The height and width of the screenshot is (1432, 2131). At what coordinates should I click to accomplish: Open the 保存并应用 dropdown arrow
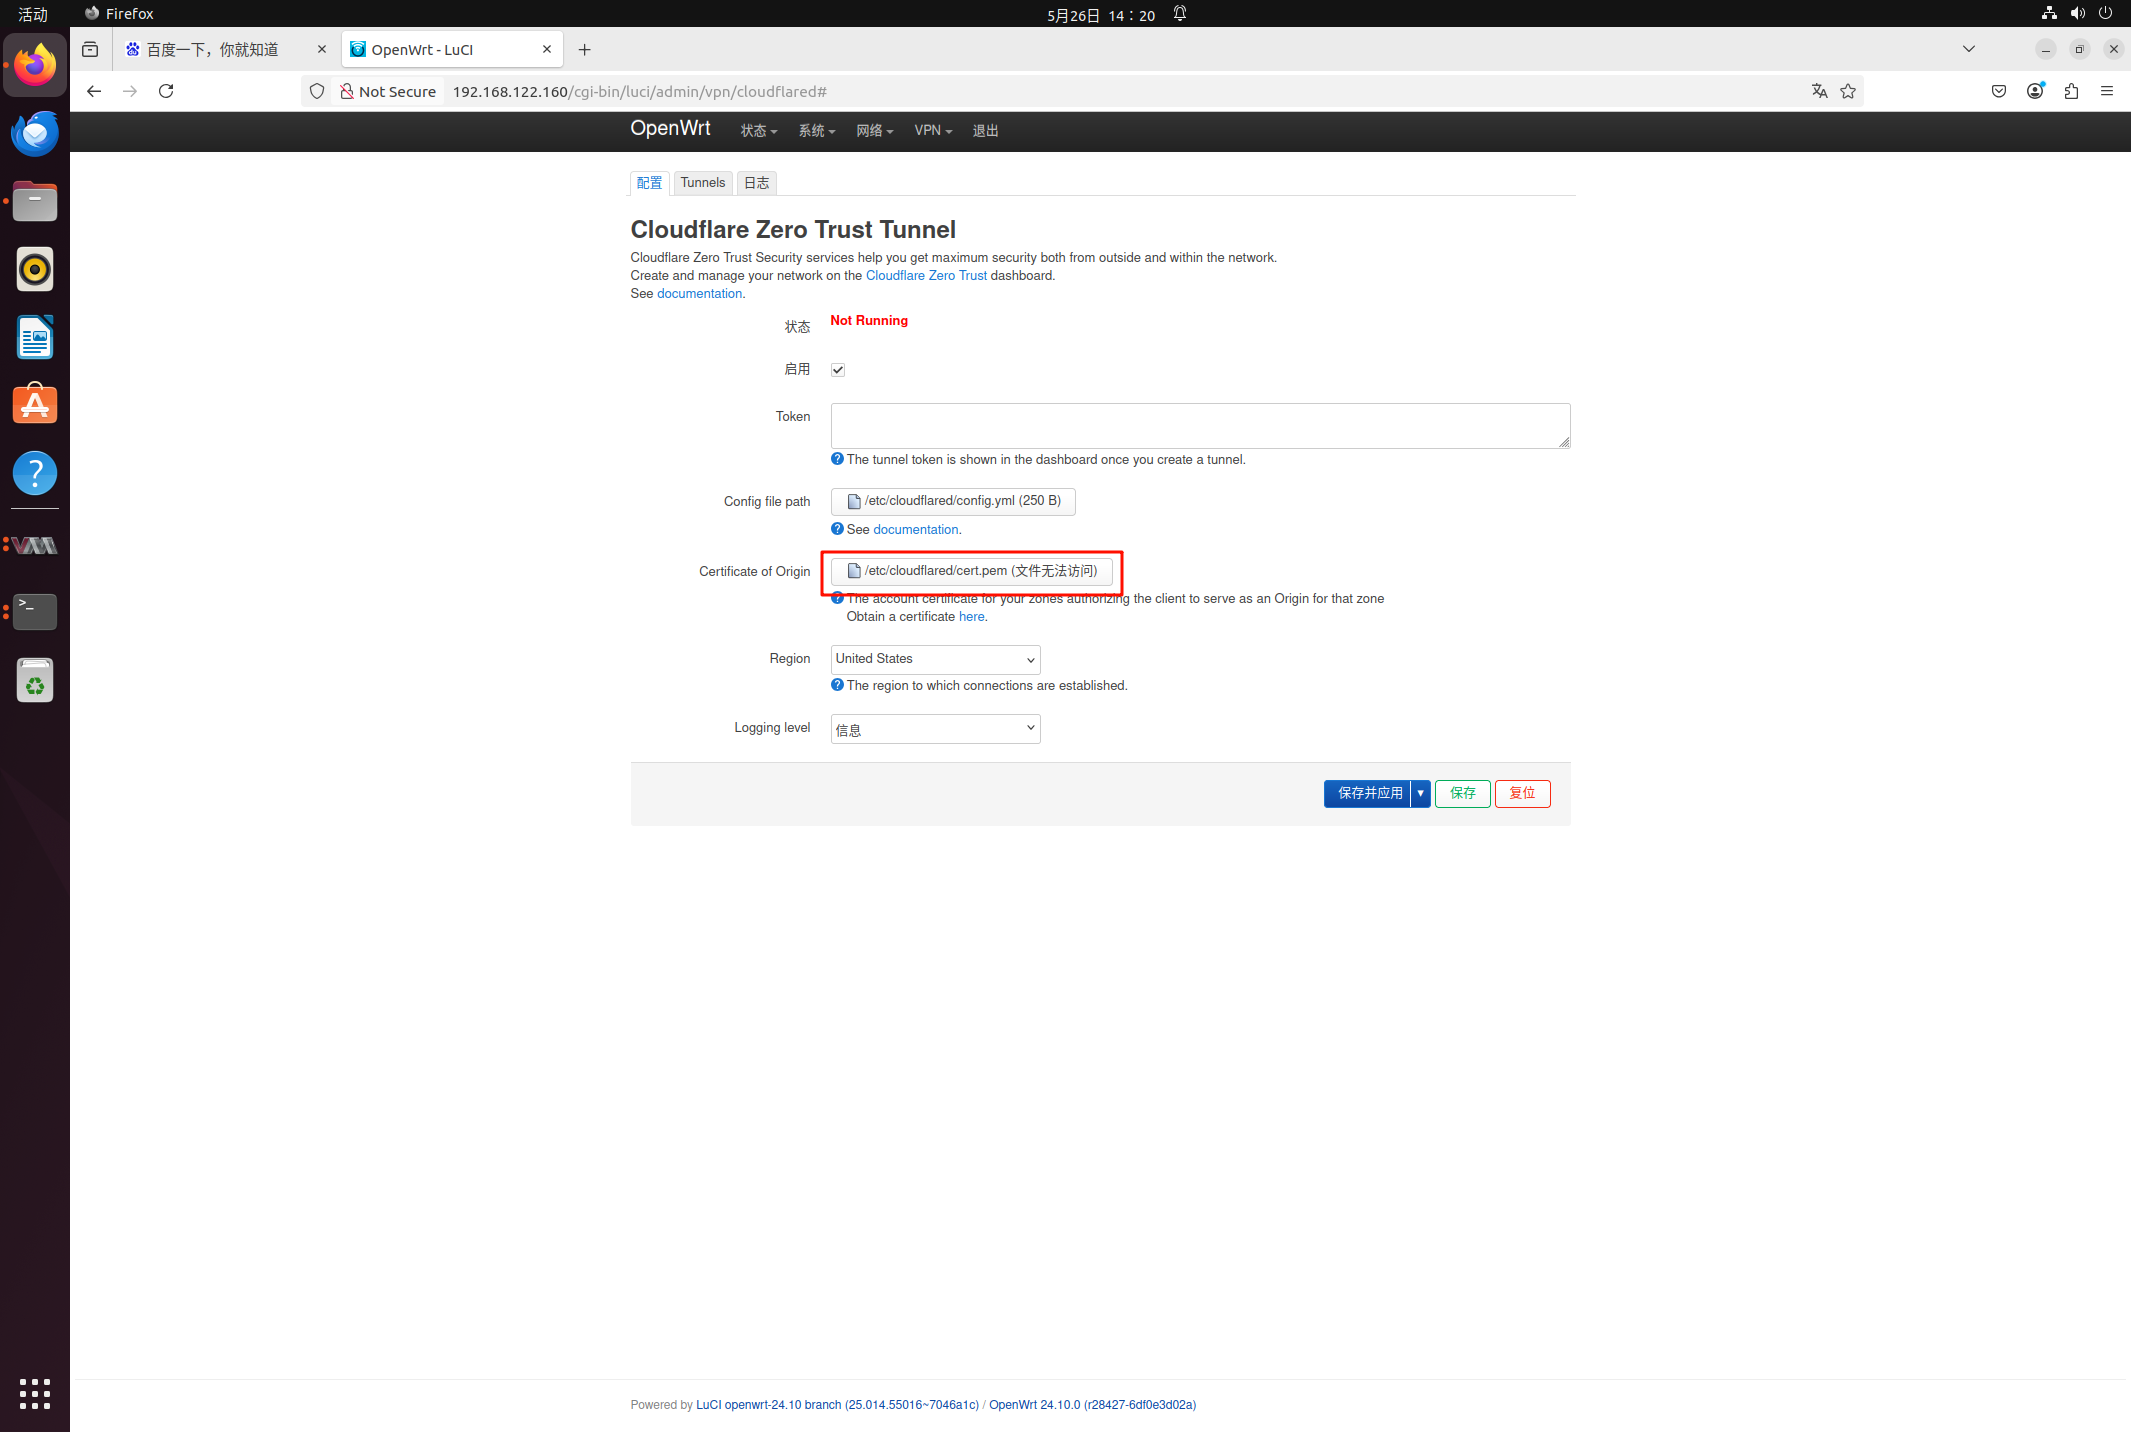click(x=1420, y=793)
